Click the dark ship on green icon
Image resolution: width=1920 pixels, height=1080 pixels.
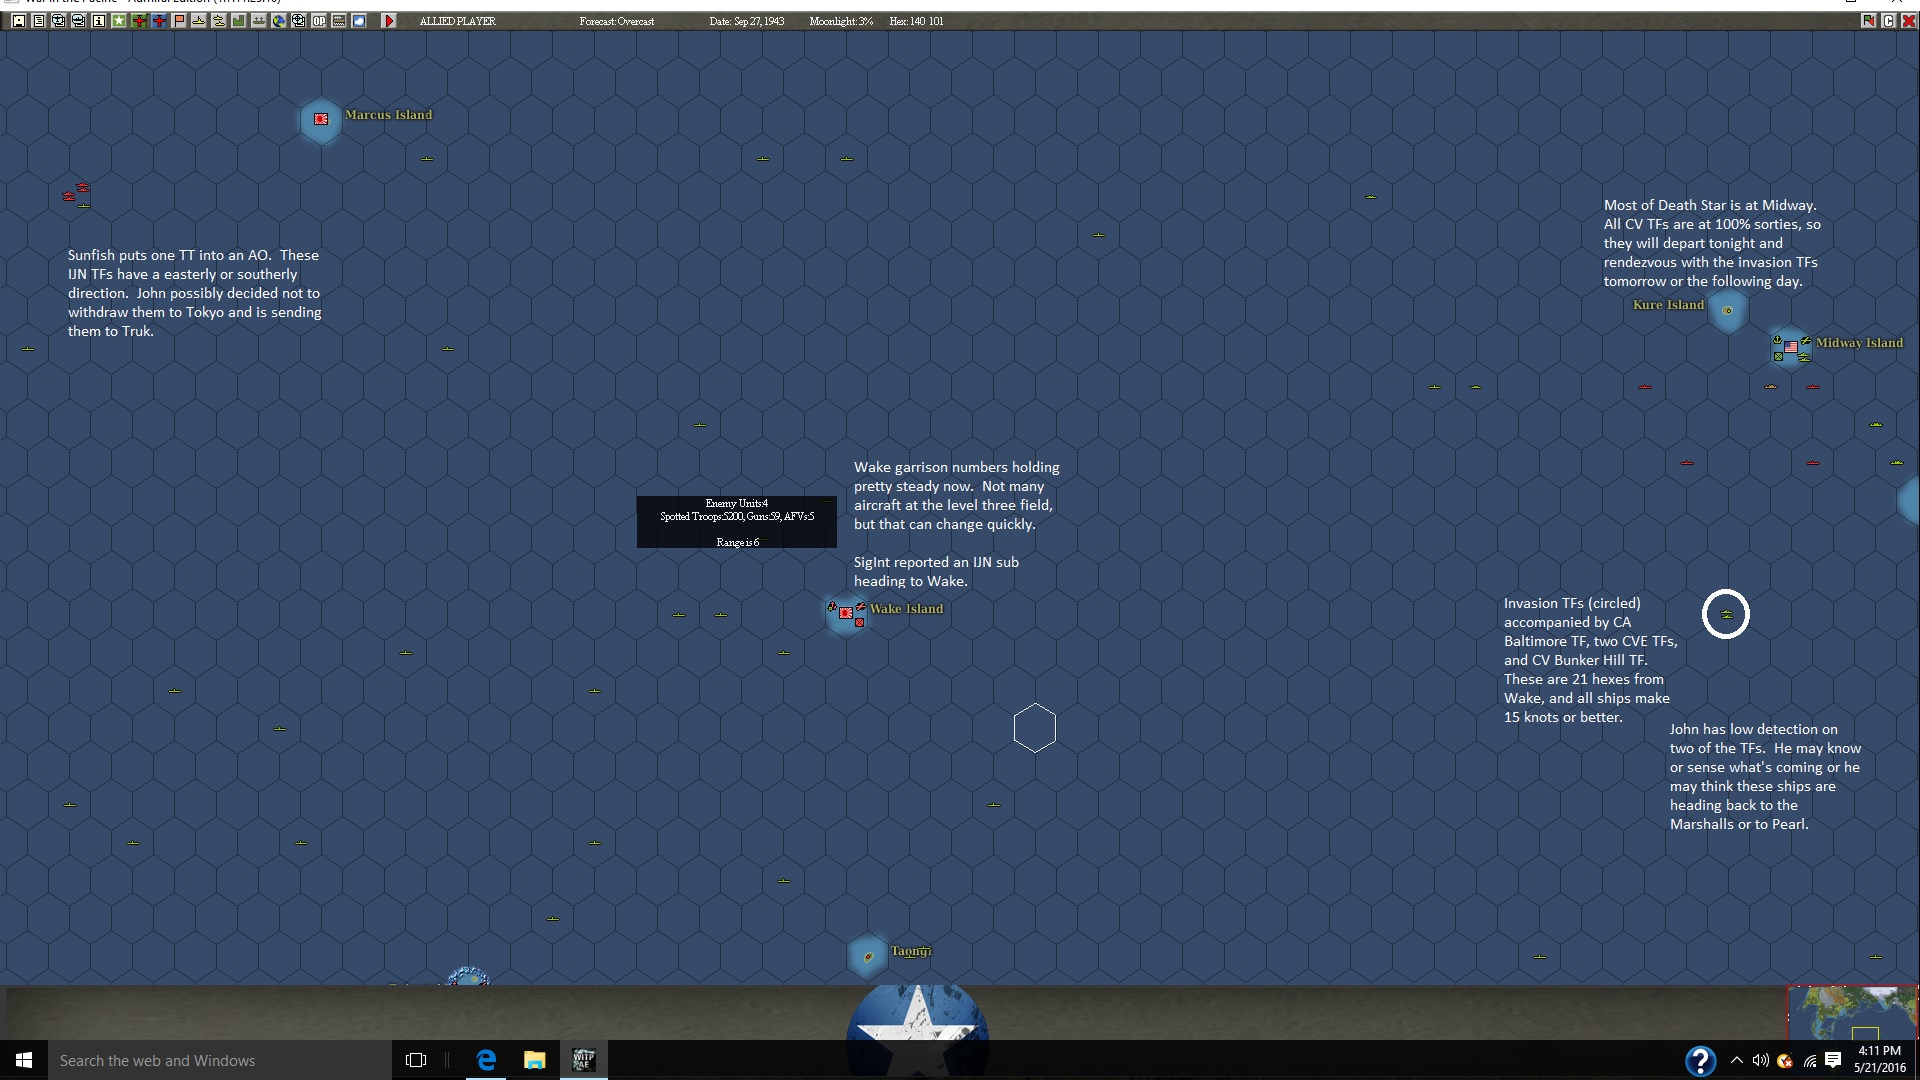pyautogui.click(x=259, y=21)
